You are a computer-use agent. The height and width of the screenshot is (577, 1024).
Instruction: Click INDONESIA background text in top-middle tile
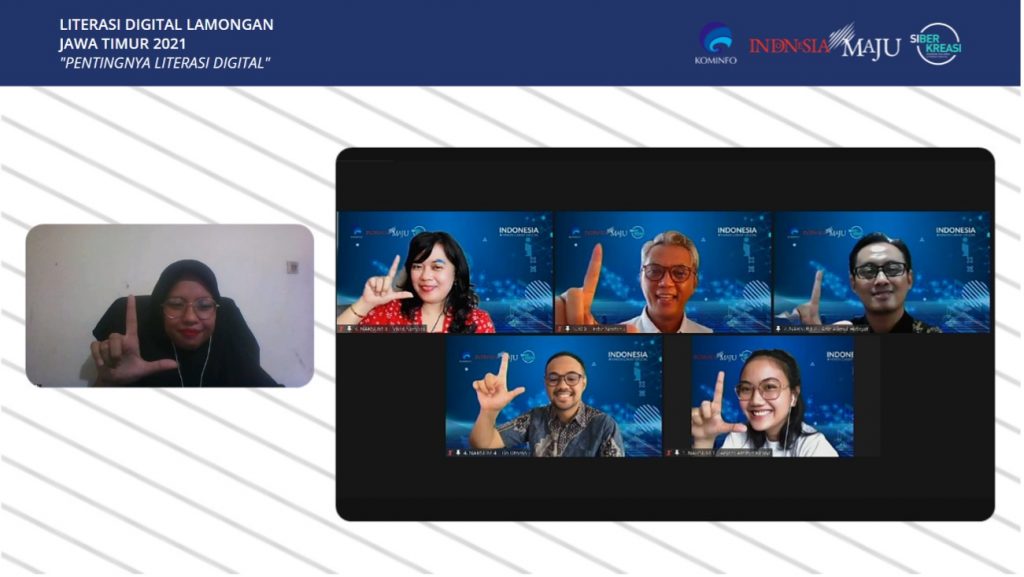point(737,230)
